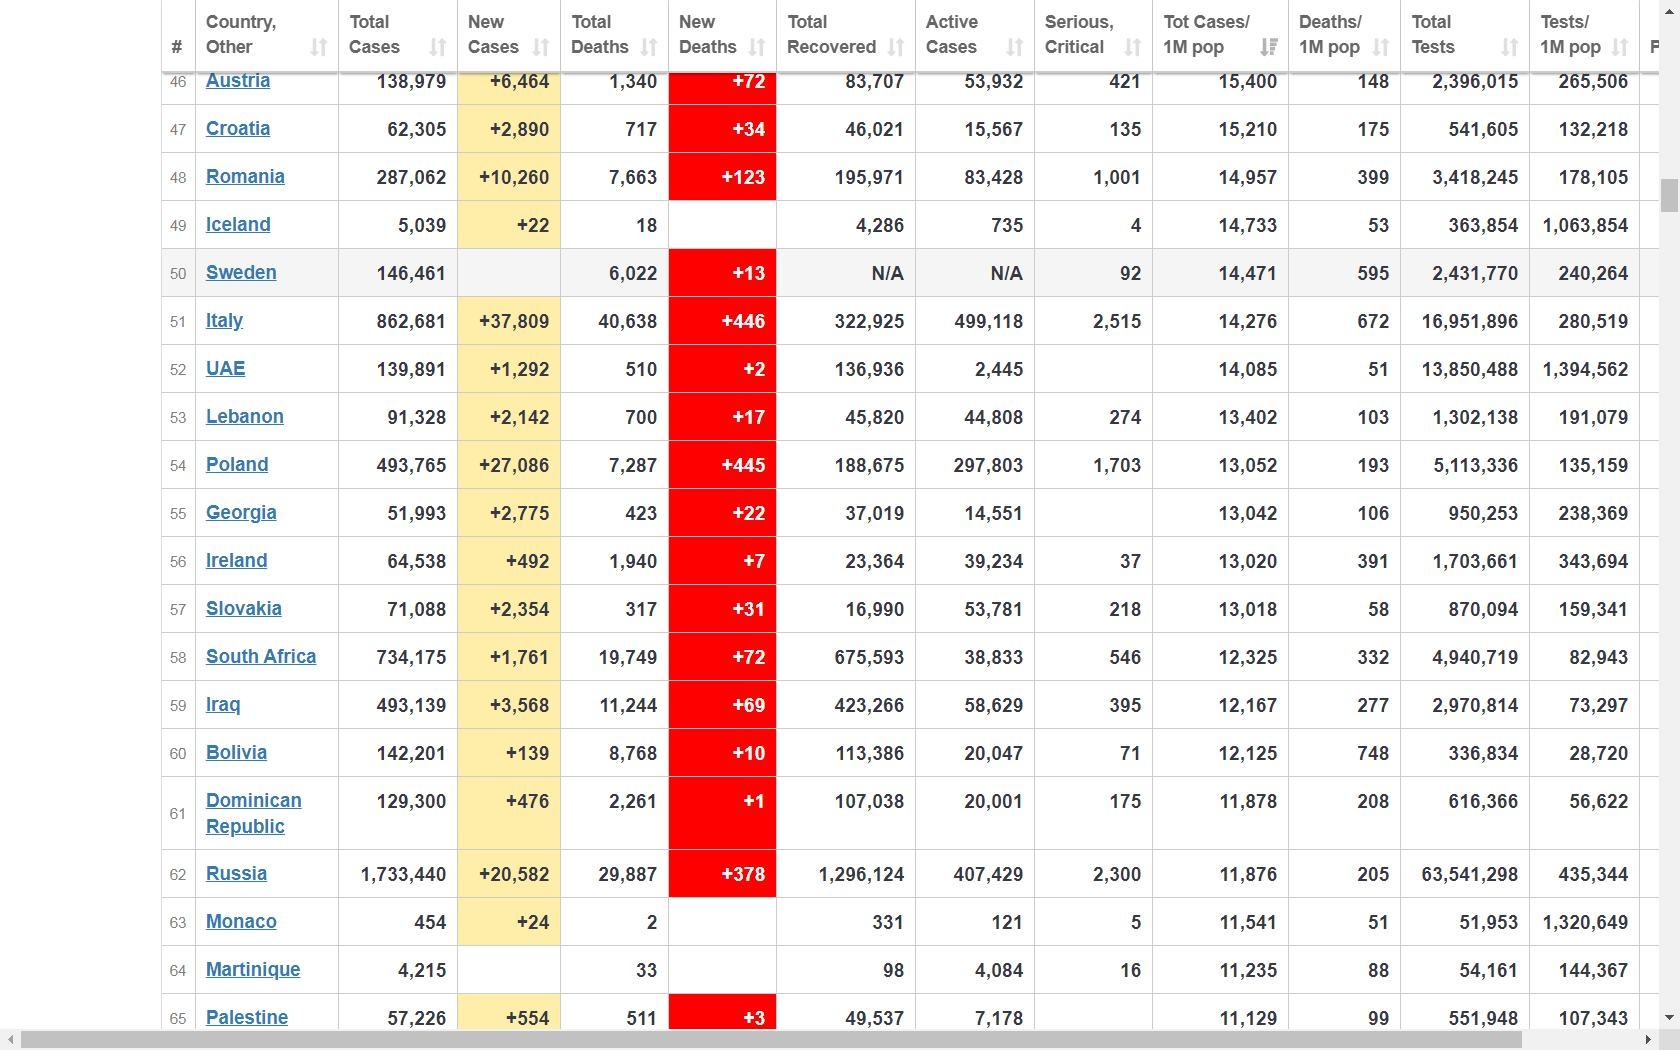1680x1050 pixels.
Task: Select Monaco's total cases 454
Action: (398, 922)
